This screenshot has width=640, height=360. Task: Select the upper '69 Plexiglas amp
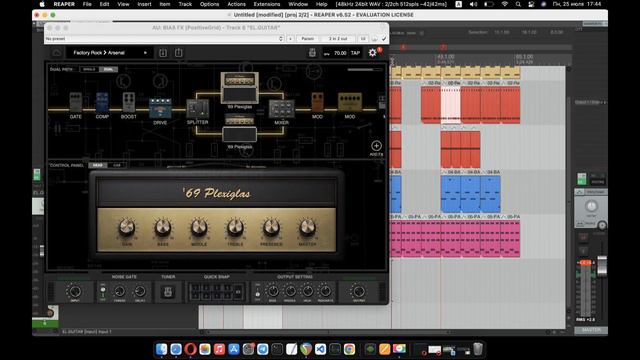click(x=240, y=88)
